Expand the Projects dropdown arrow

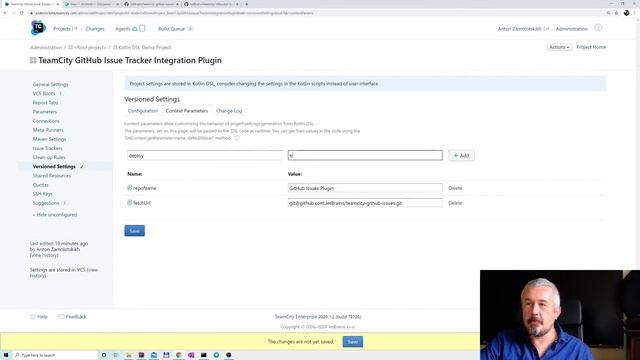[76, 29]
